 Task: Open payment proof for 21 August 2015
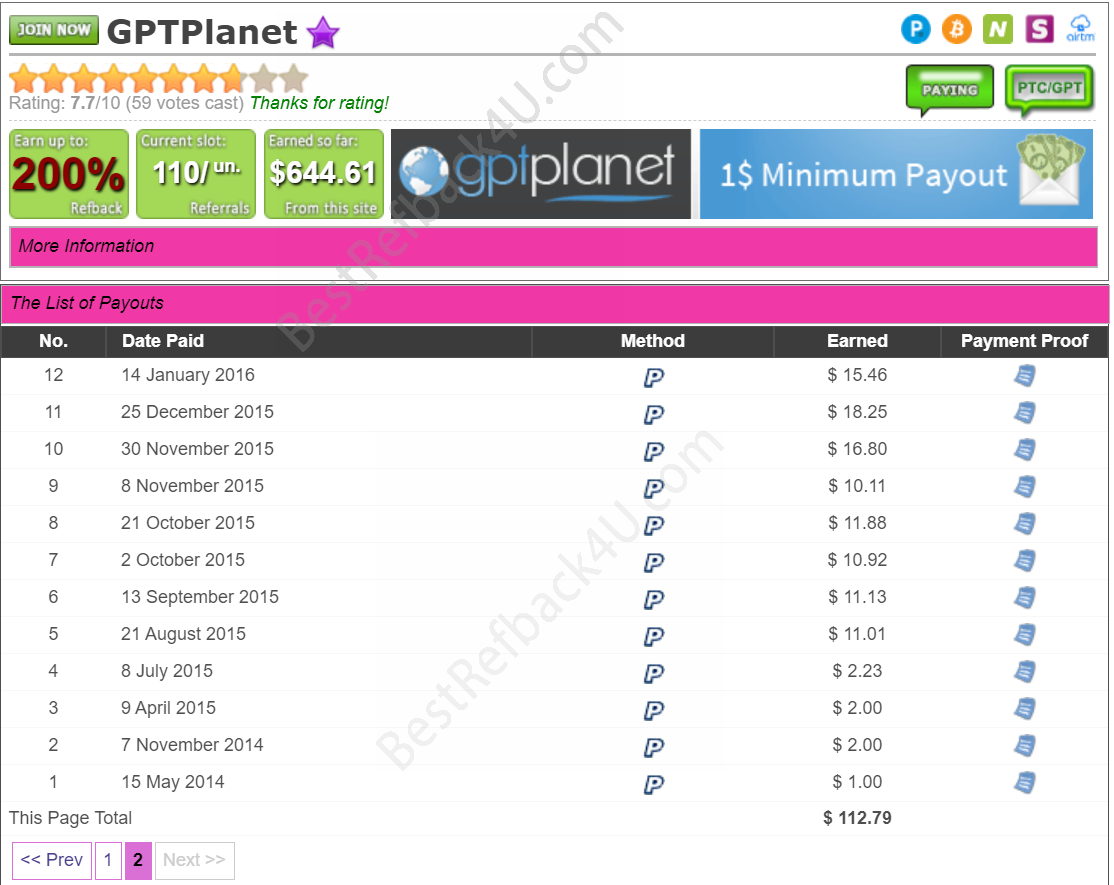(x=1024, y=634)
